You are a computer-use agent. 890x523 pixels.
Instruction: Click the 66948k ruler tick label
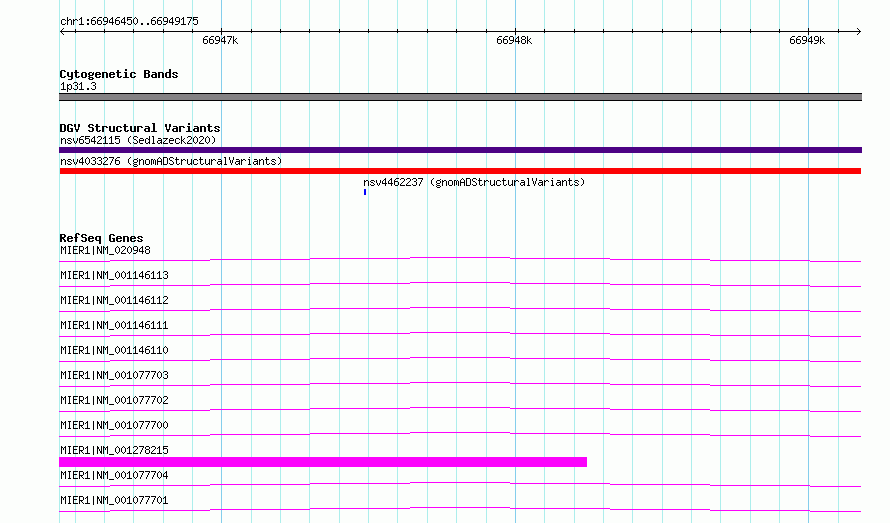[514, 40]
